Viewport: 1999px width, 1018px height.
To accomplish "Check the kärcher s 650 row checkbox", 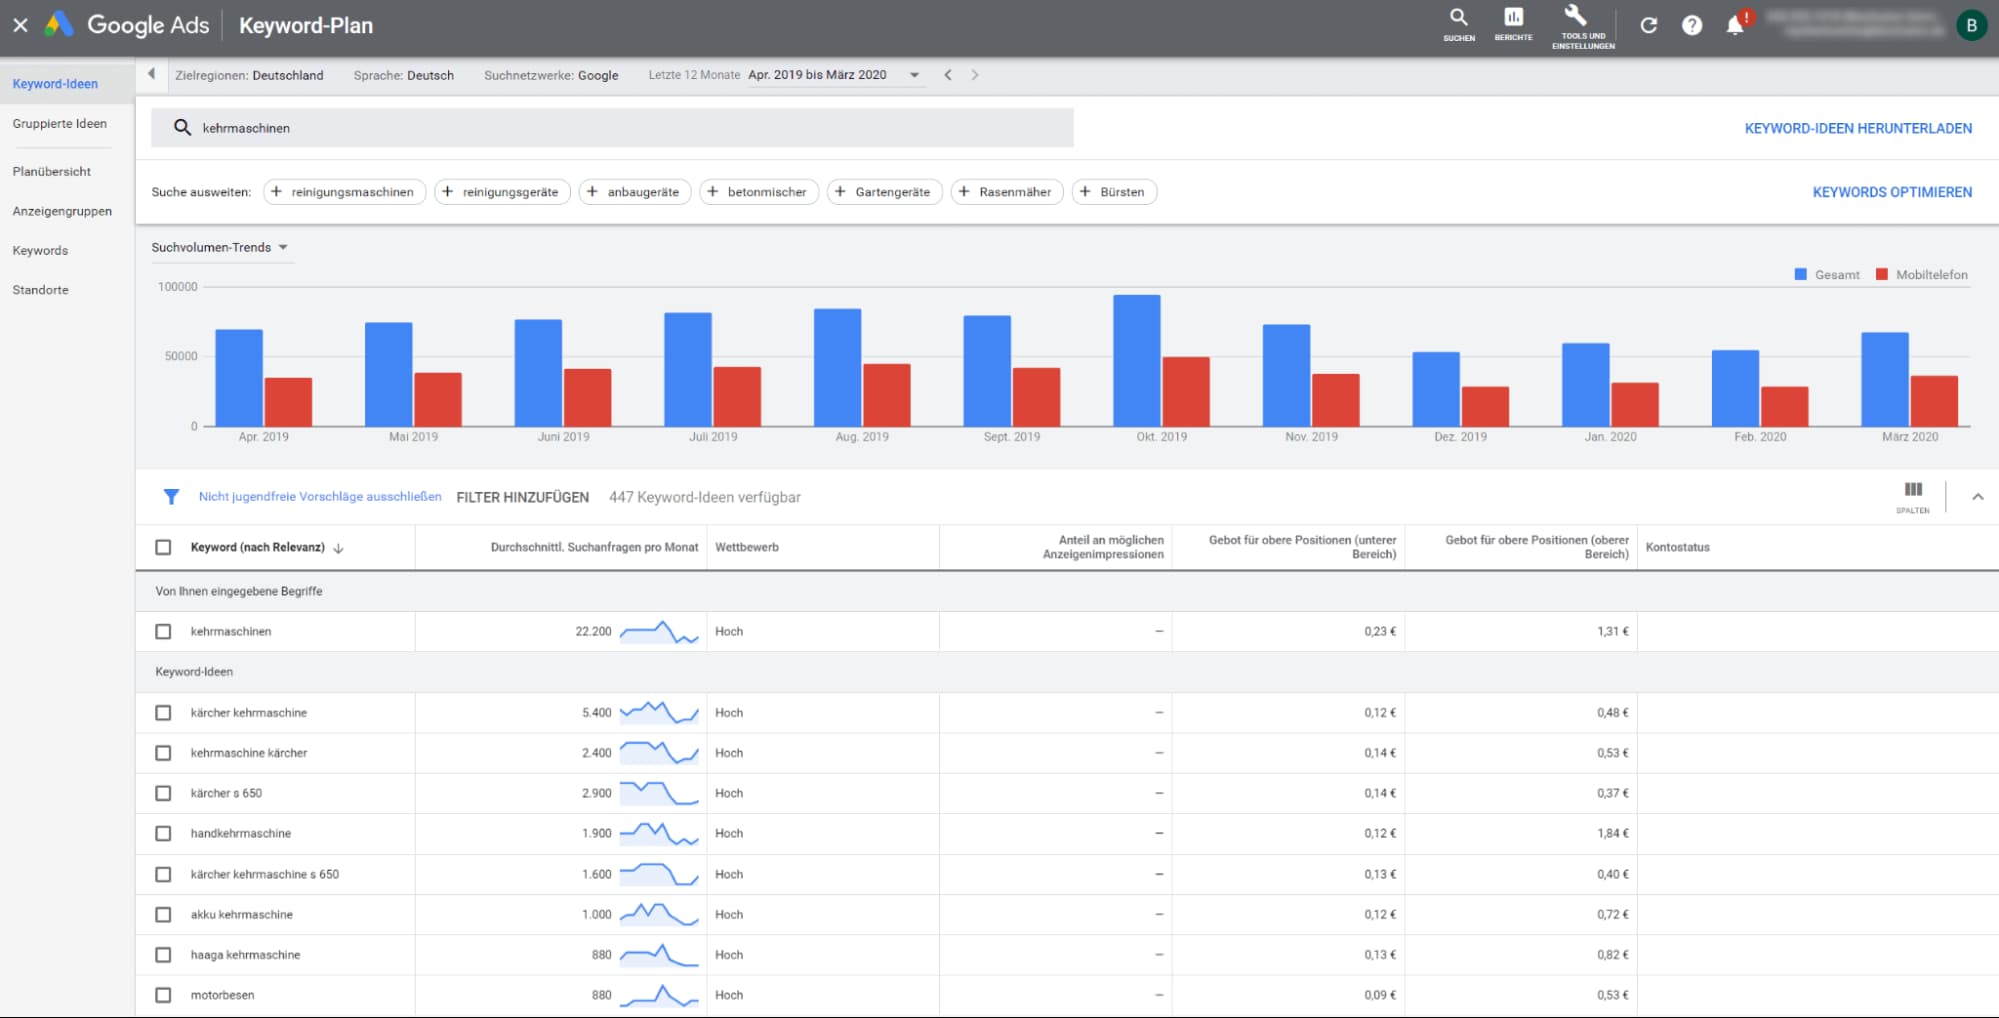I will coord(163,793).
